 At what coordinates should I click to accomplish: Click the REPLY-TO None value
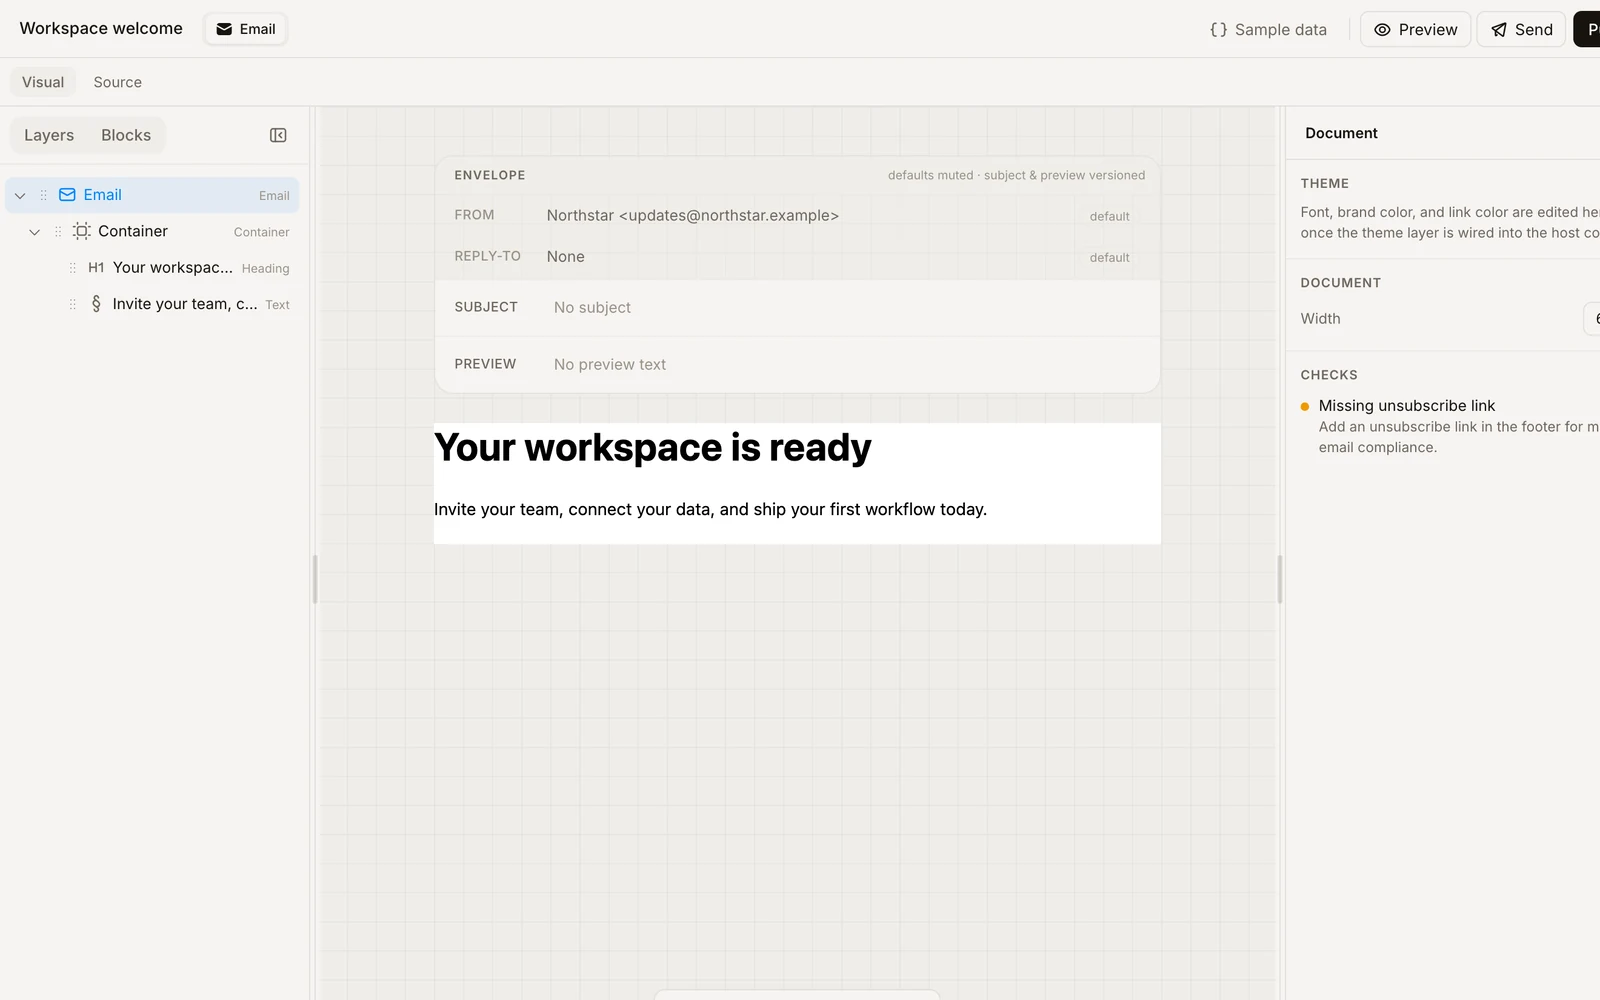[565, 257]
